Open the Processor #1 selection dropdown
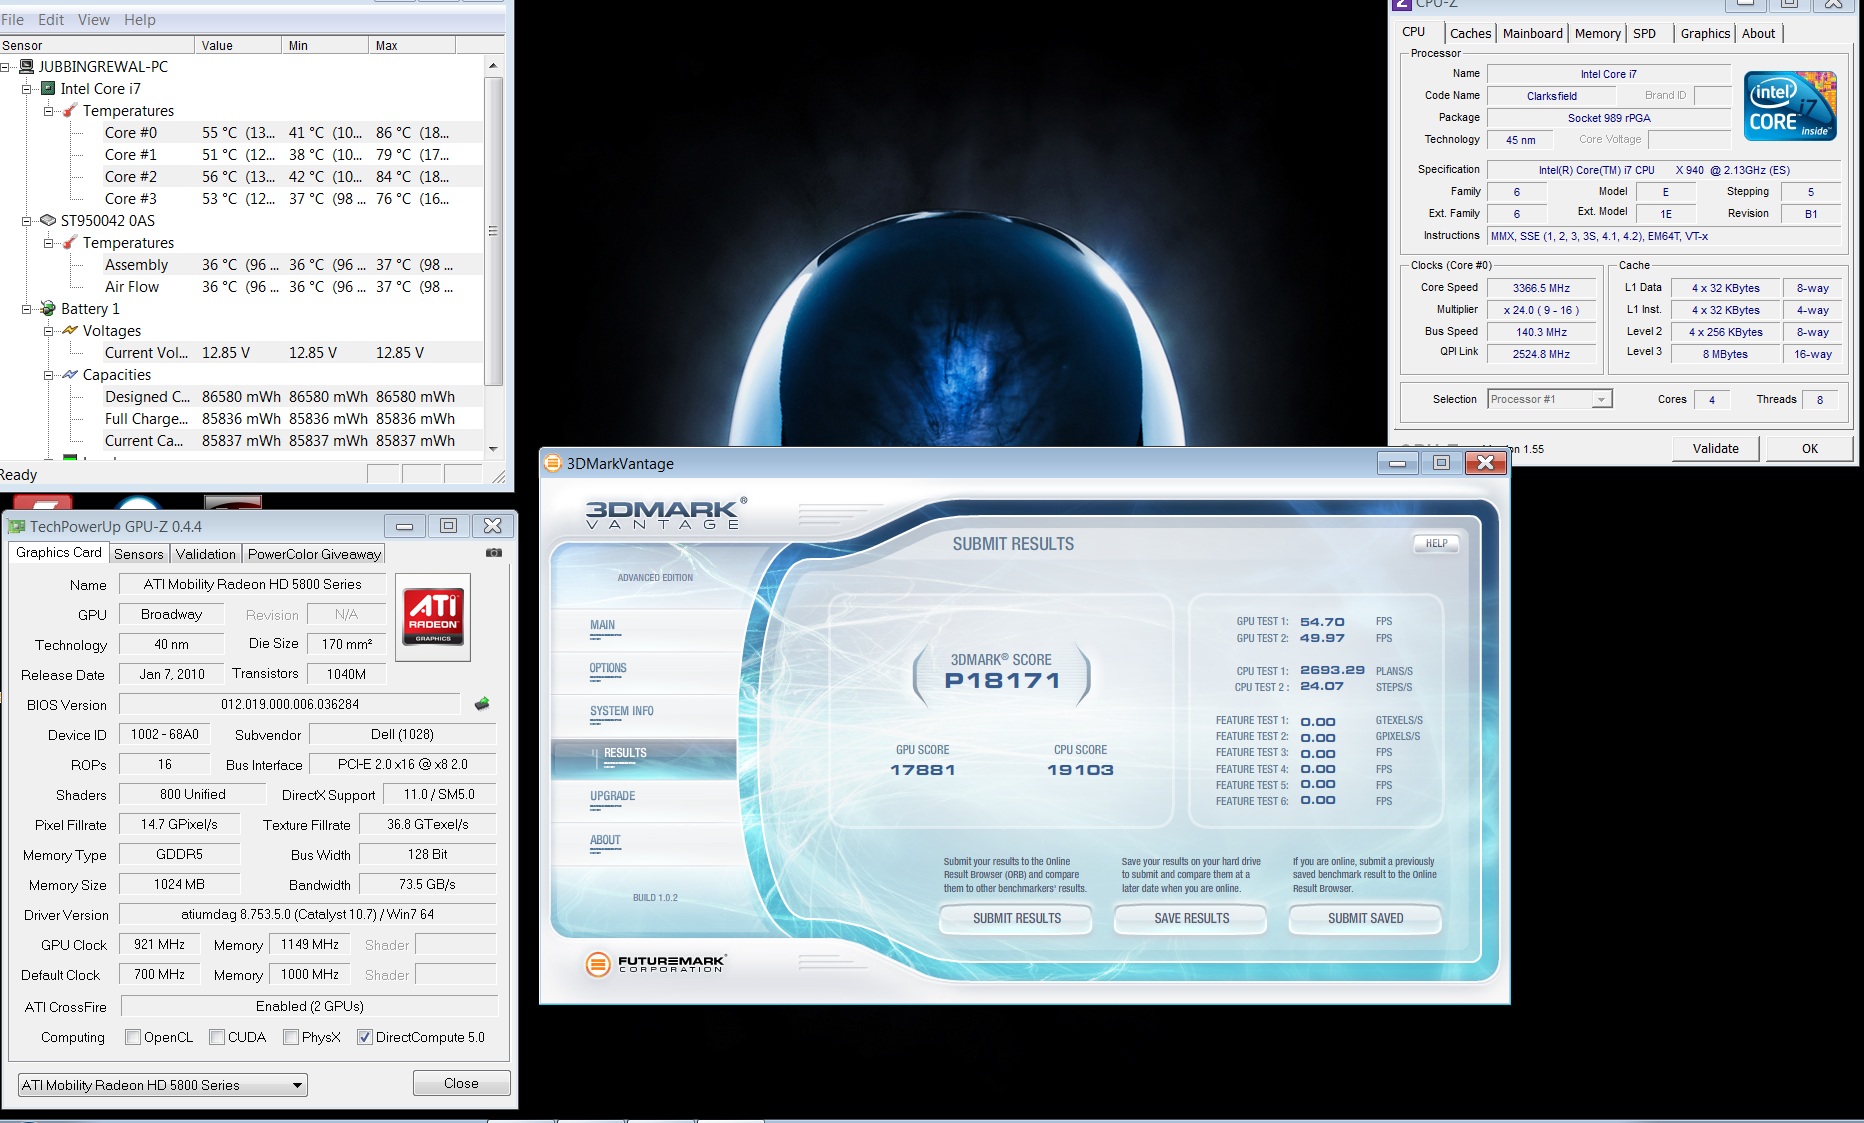The width and height of the screenshot is (1864, 1123). [1550, 399]
